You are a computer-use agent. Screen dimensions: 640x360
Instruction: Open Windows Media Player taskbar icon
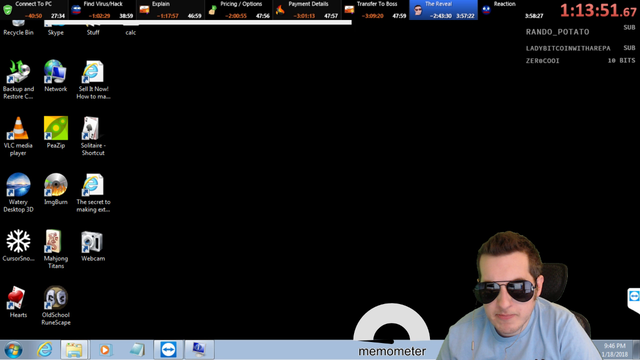[105, 350]
